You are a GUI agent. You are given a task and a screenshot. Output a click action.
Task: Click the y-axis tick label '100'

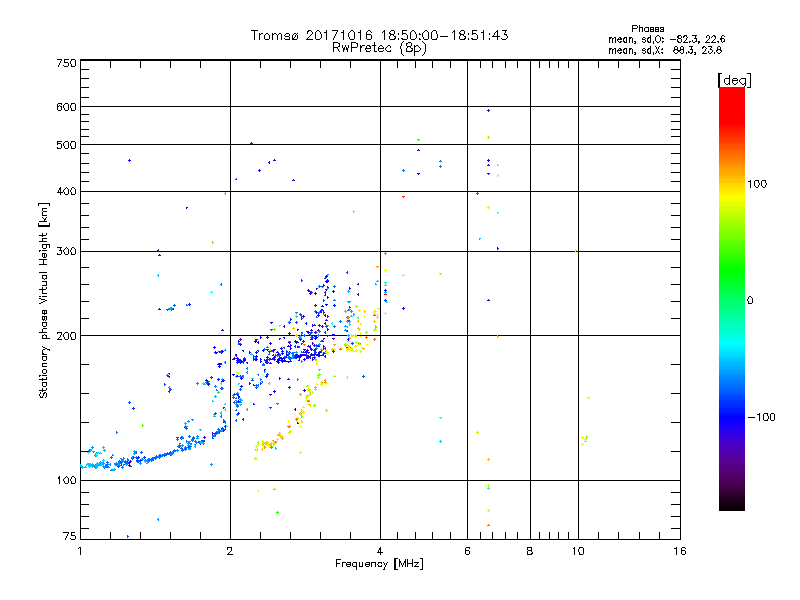pyautogui.click(x=66, y=481)
